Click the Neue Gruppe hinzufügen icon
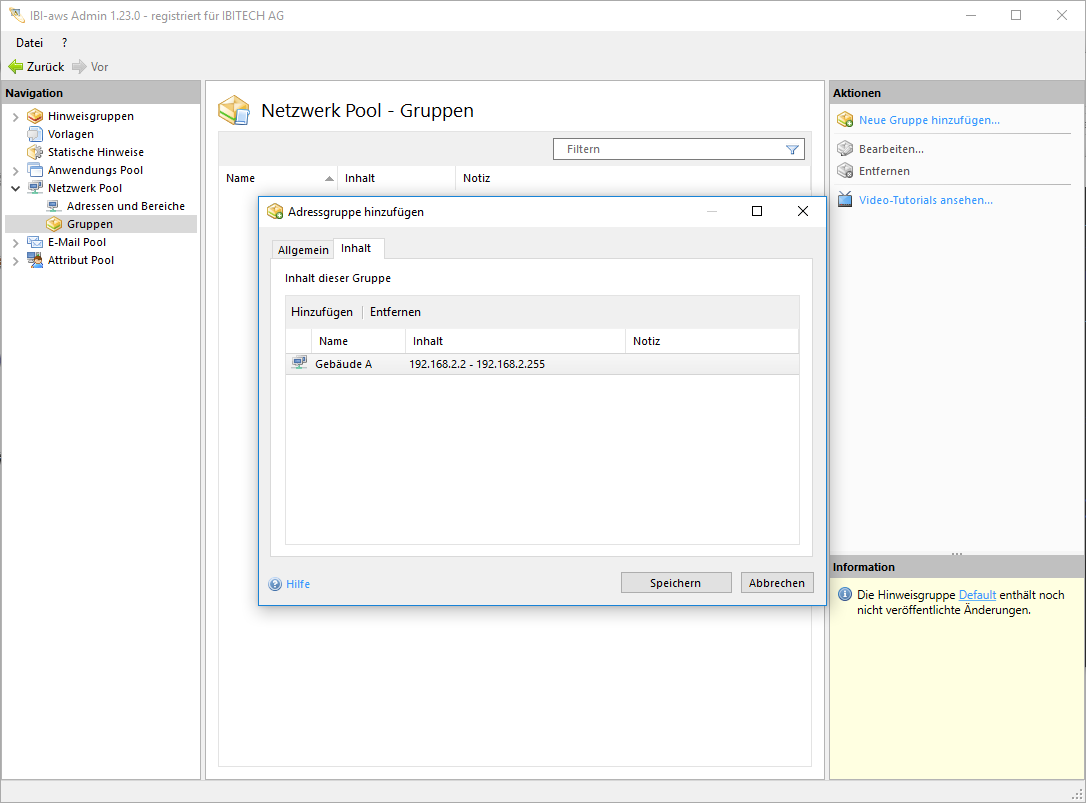Screen dimensions: 1086x803 pyautogui.click(x=845, y=120)
